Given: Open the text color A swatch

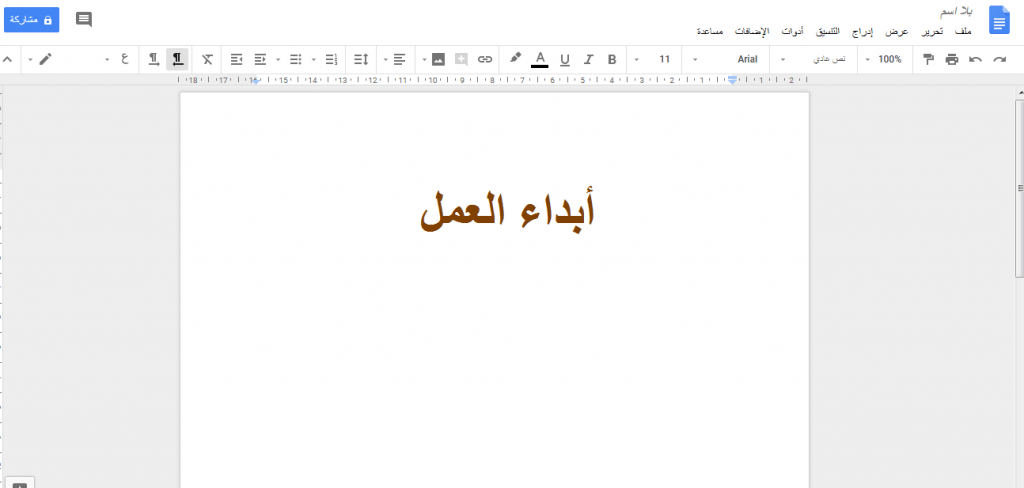Looking at the screenshot, I should [539, 59].
